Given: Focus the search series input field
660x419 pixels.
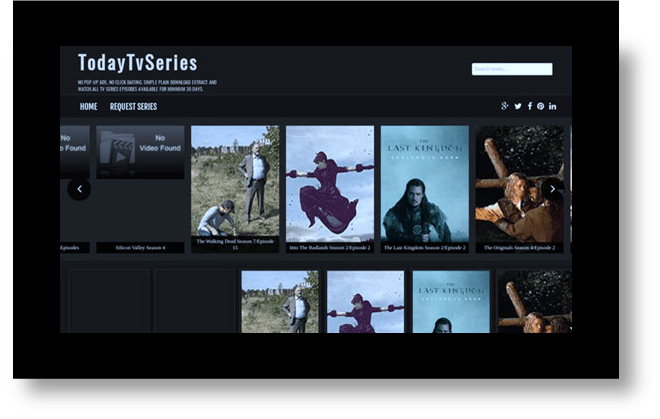Looking at the screenshot, I should 512,69.
